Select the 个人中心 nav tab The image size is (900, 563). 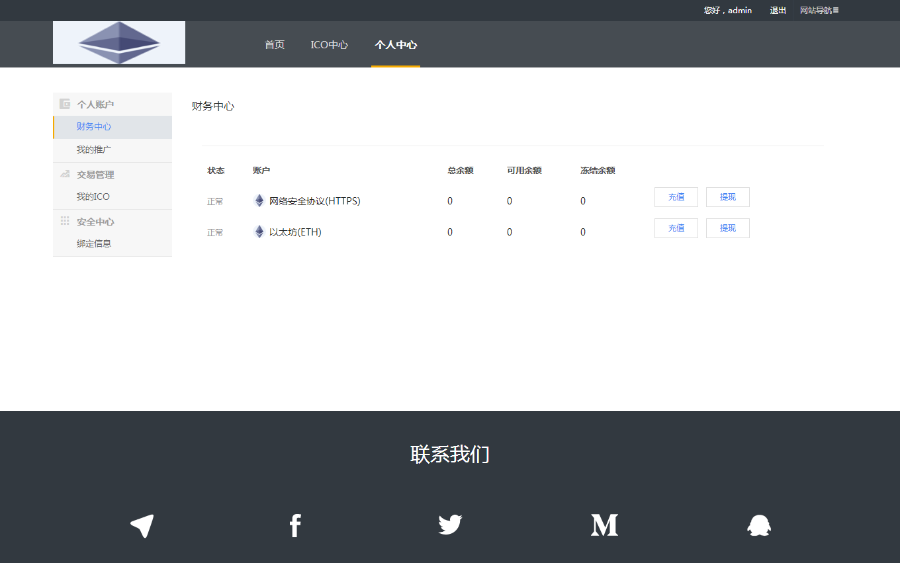[395, 45]
